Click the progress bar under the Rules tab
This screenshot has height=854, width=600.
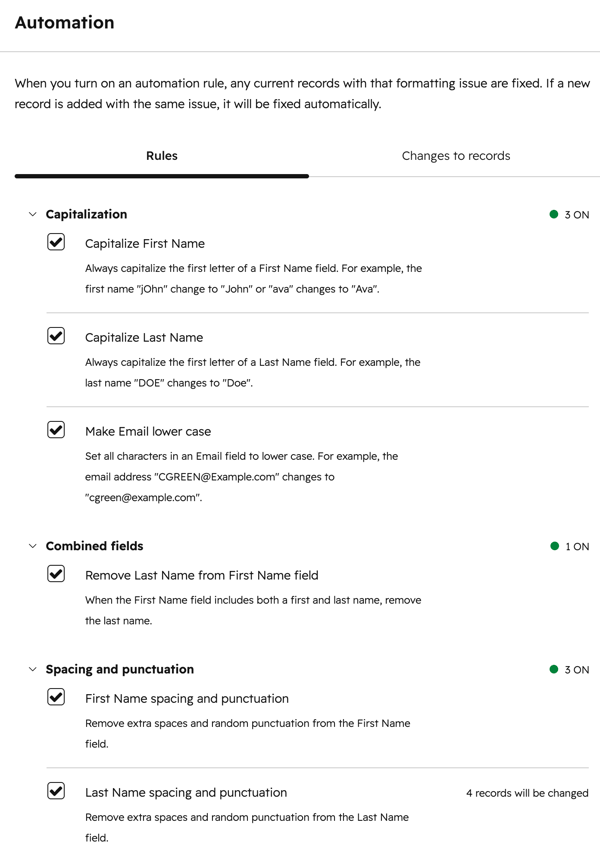(161, 175)
